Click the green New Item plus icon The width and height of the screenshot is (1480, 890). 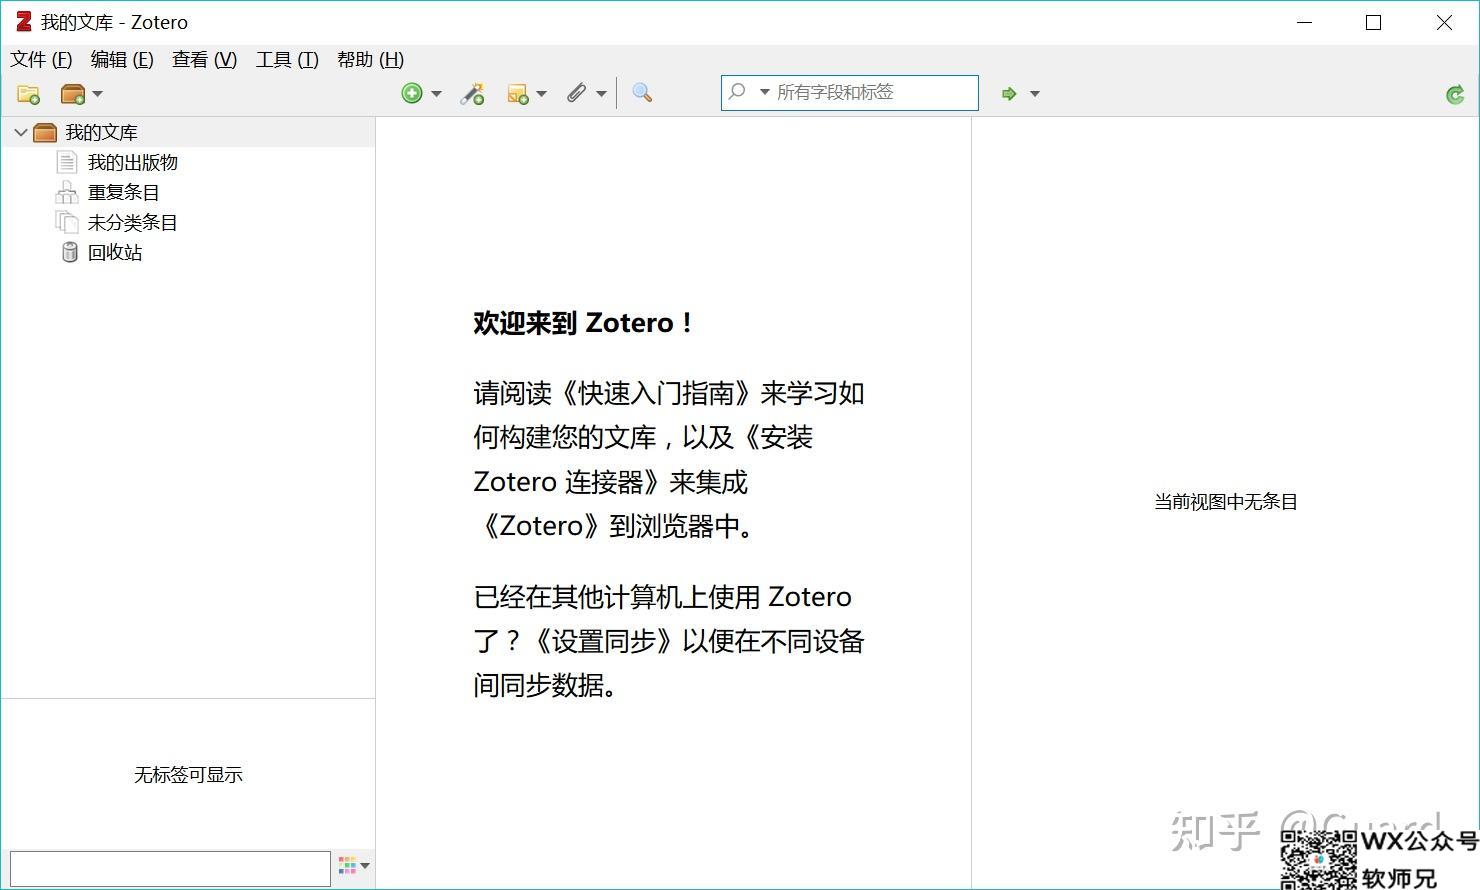(x=411, y=93)
